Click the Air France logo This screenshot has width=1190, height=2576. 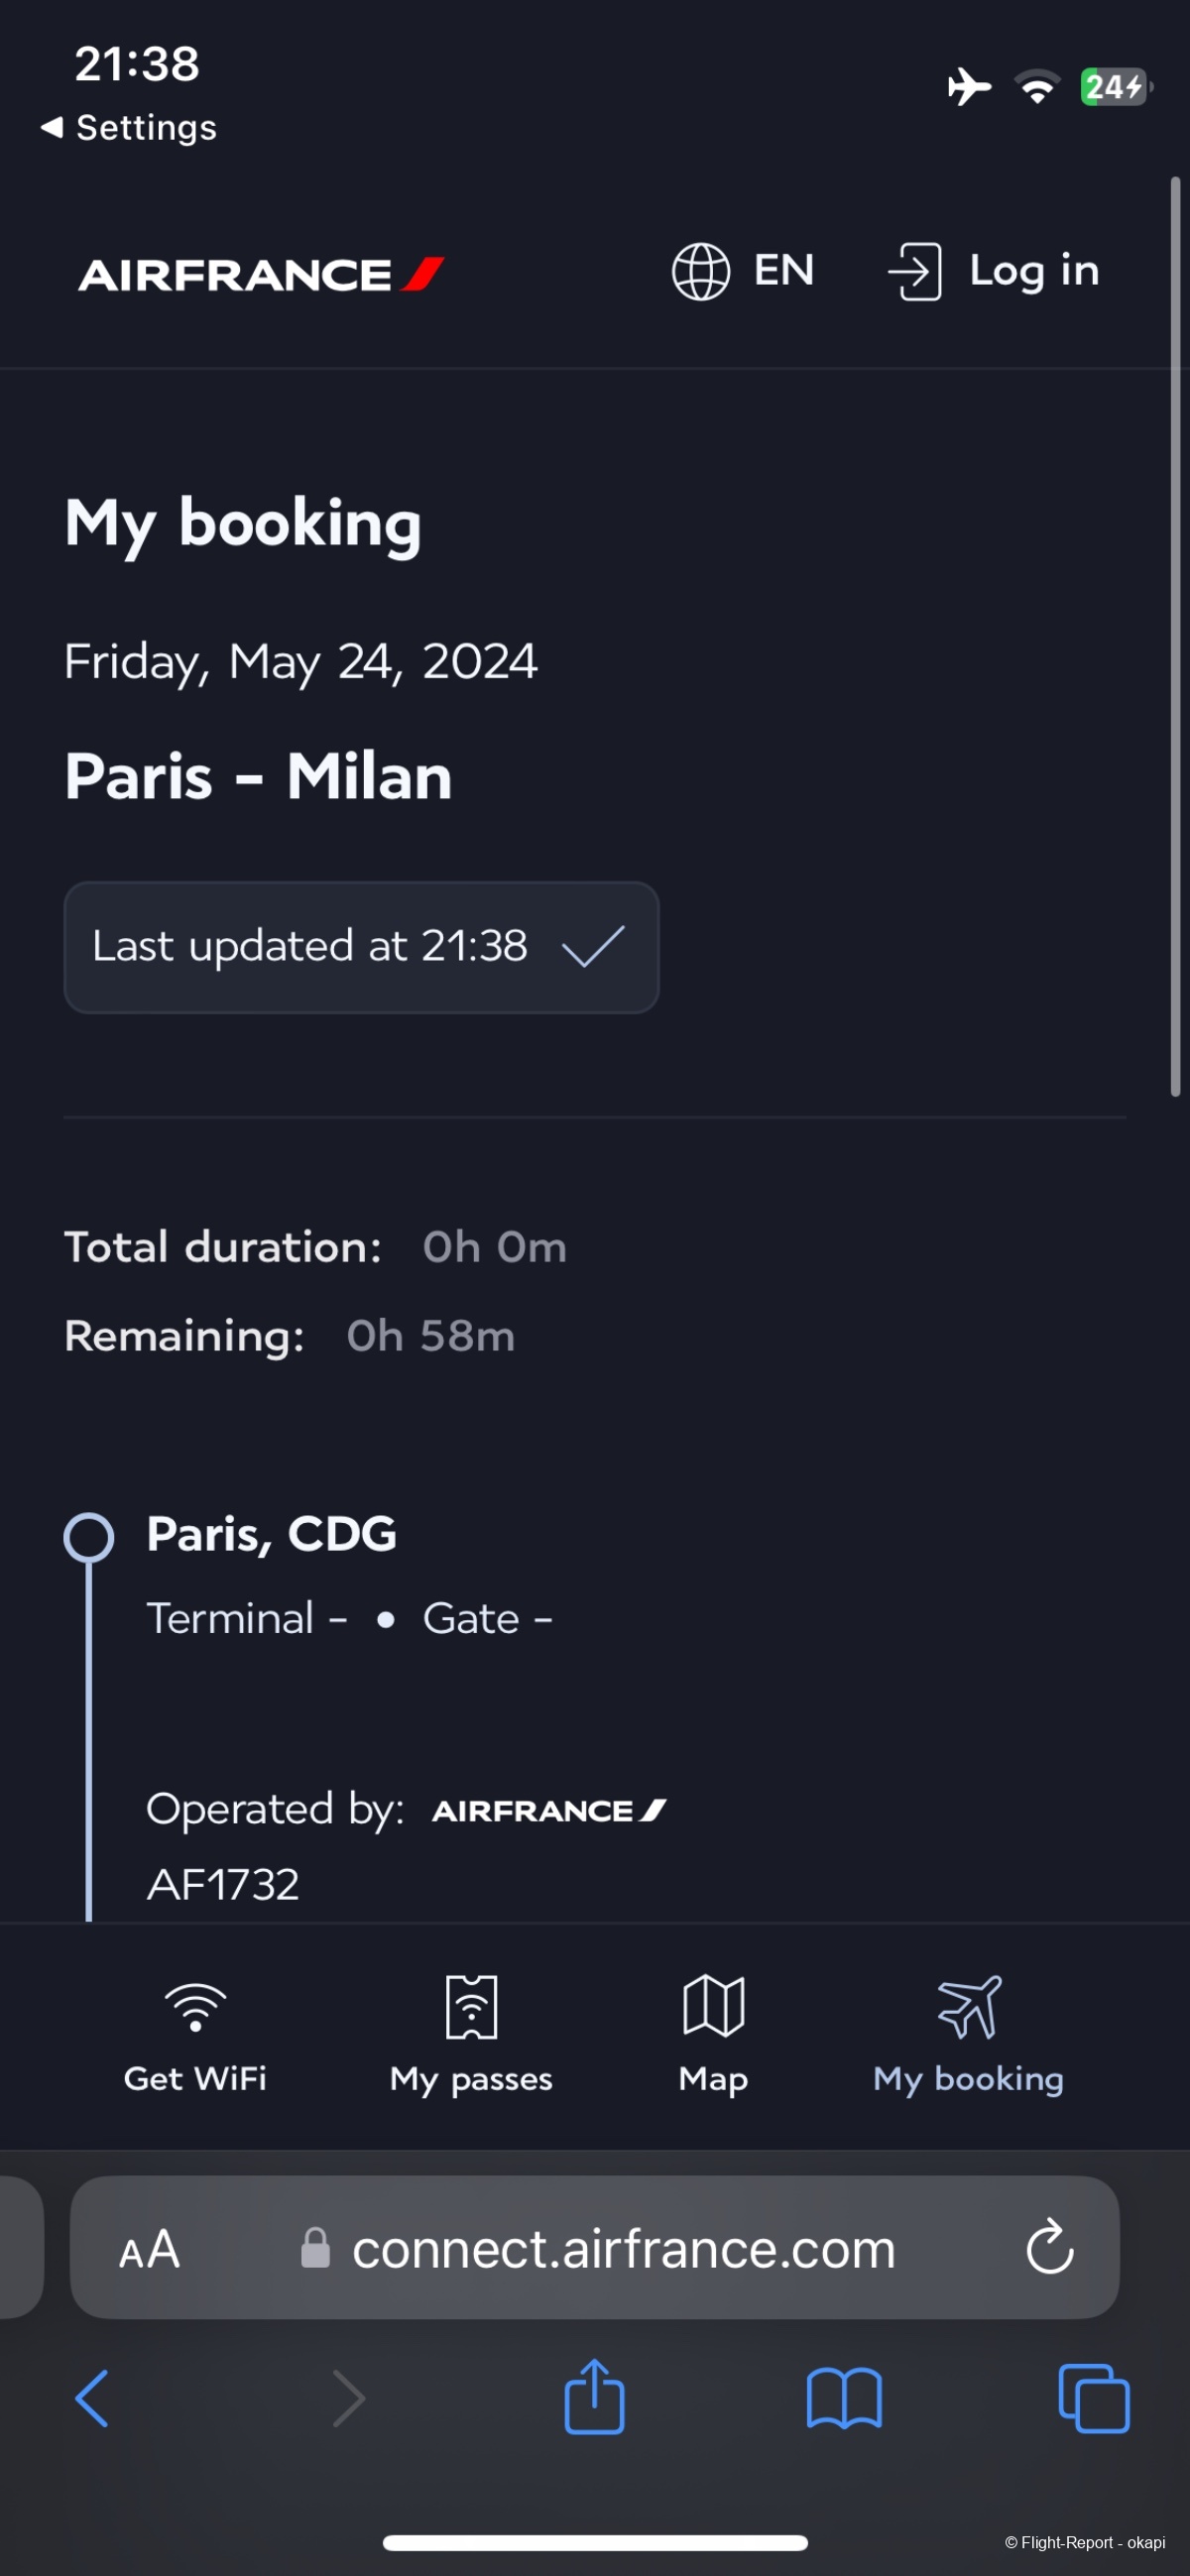[261, 275]
